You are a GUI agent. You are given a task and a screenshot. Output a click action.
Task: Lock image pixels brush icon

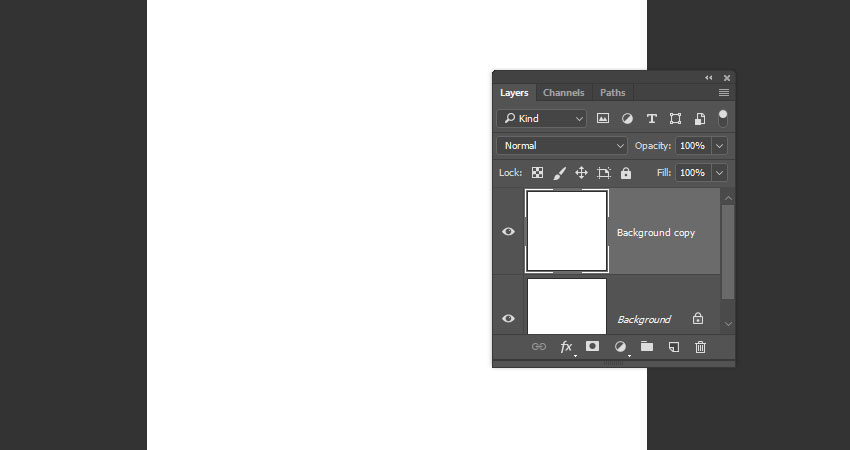(559, 173)
